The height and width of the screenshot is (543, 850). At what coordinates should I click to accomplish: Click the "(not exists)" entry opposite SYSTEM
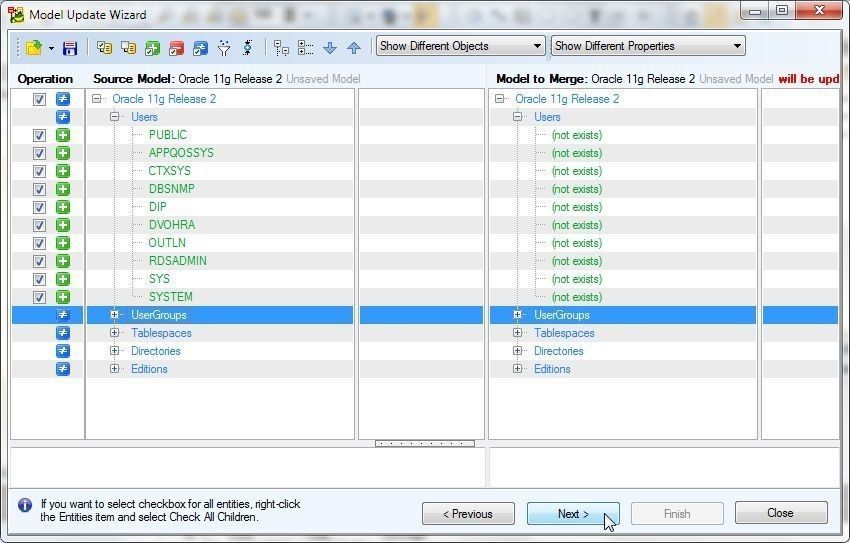(577, 297)
